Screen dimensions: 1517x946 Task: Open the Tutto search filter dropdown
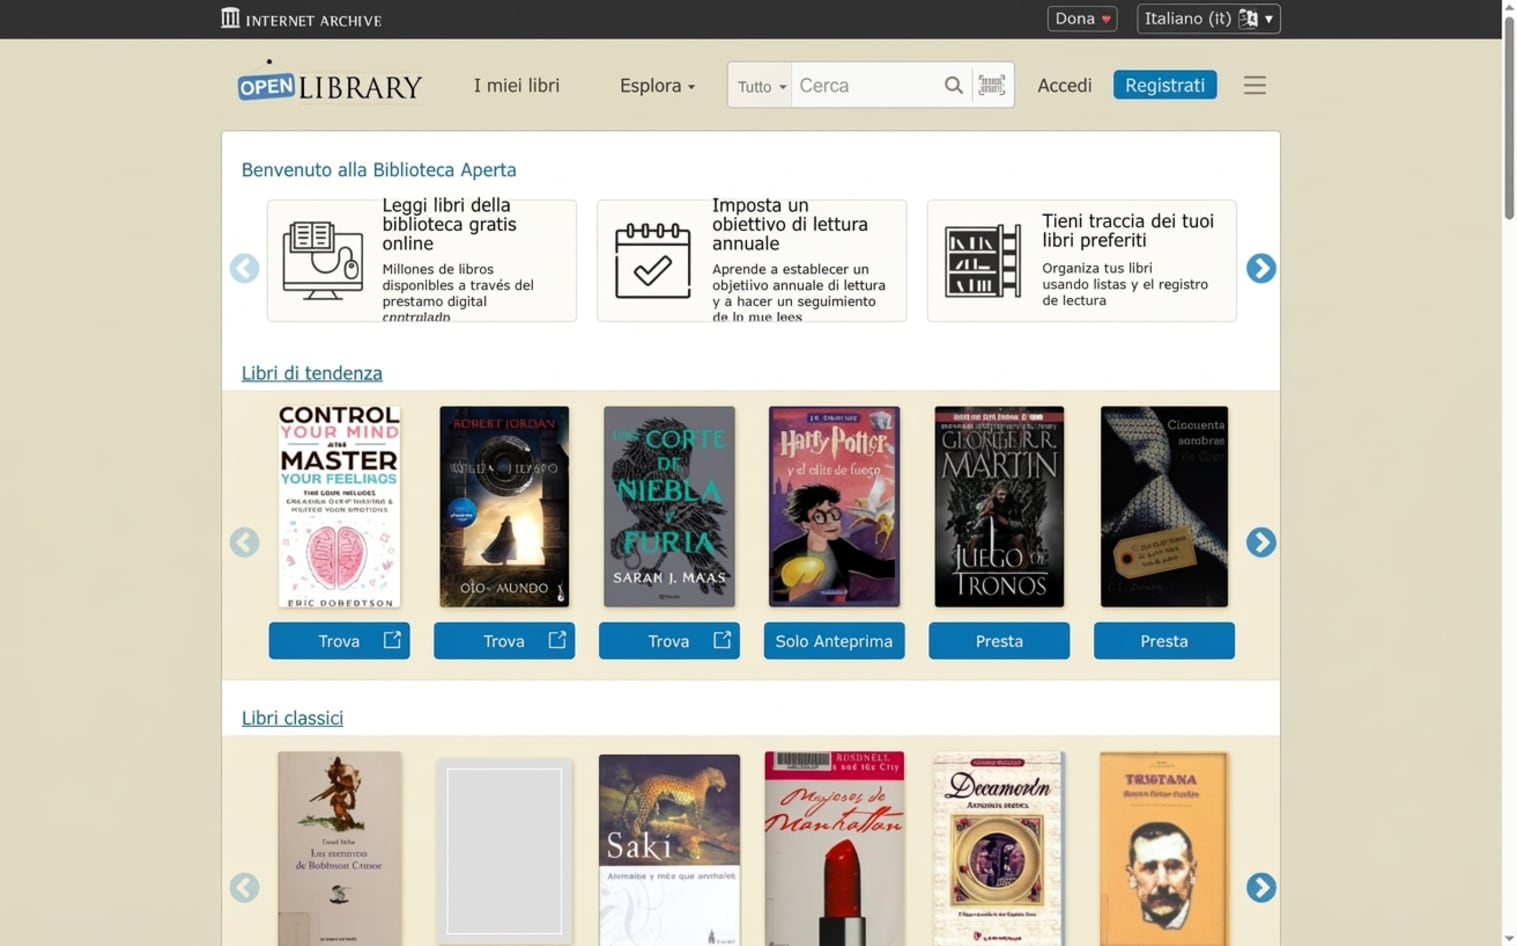pos(759,85)
